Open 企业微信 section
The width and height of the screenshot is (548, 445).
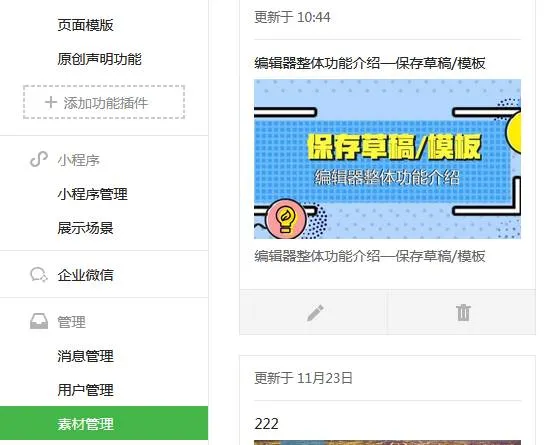pos(86,275)
